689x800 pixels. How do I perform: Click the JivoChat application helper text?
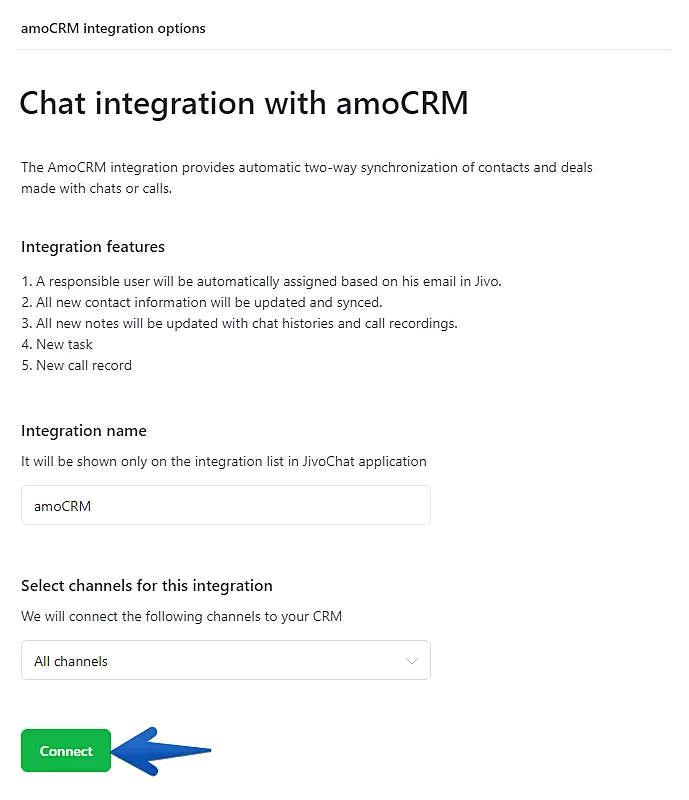[224, 462]
